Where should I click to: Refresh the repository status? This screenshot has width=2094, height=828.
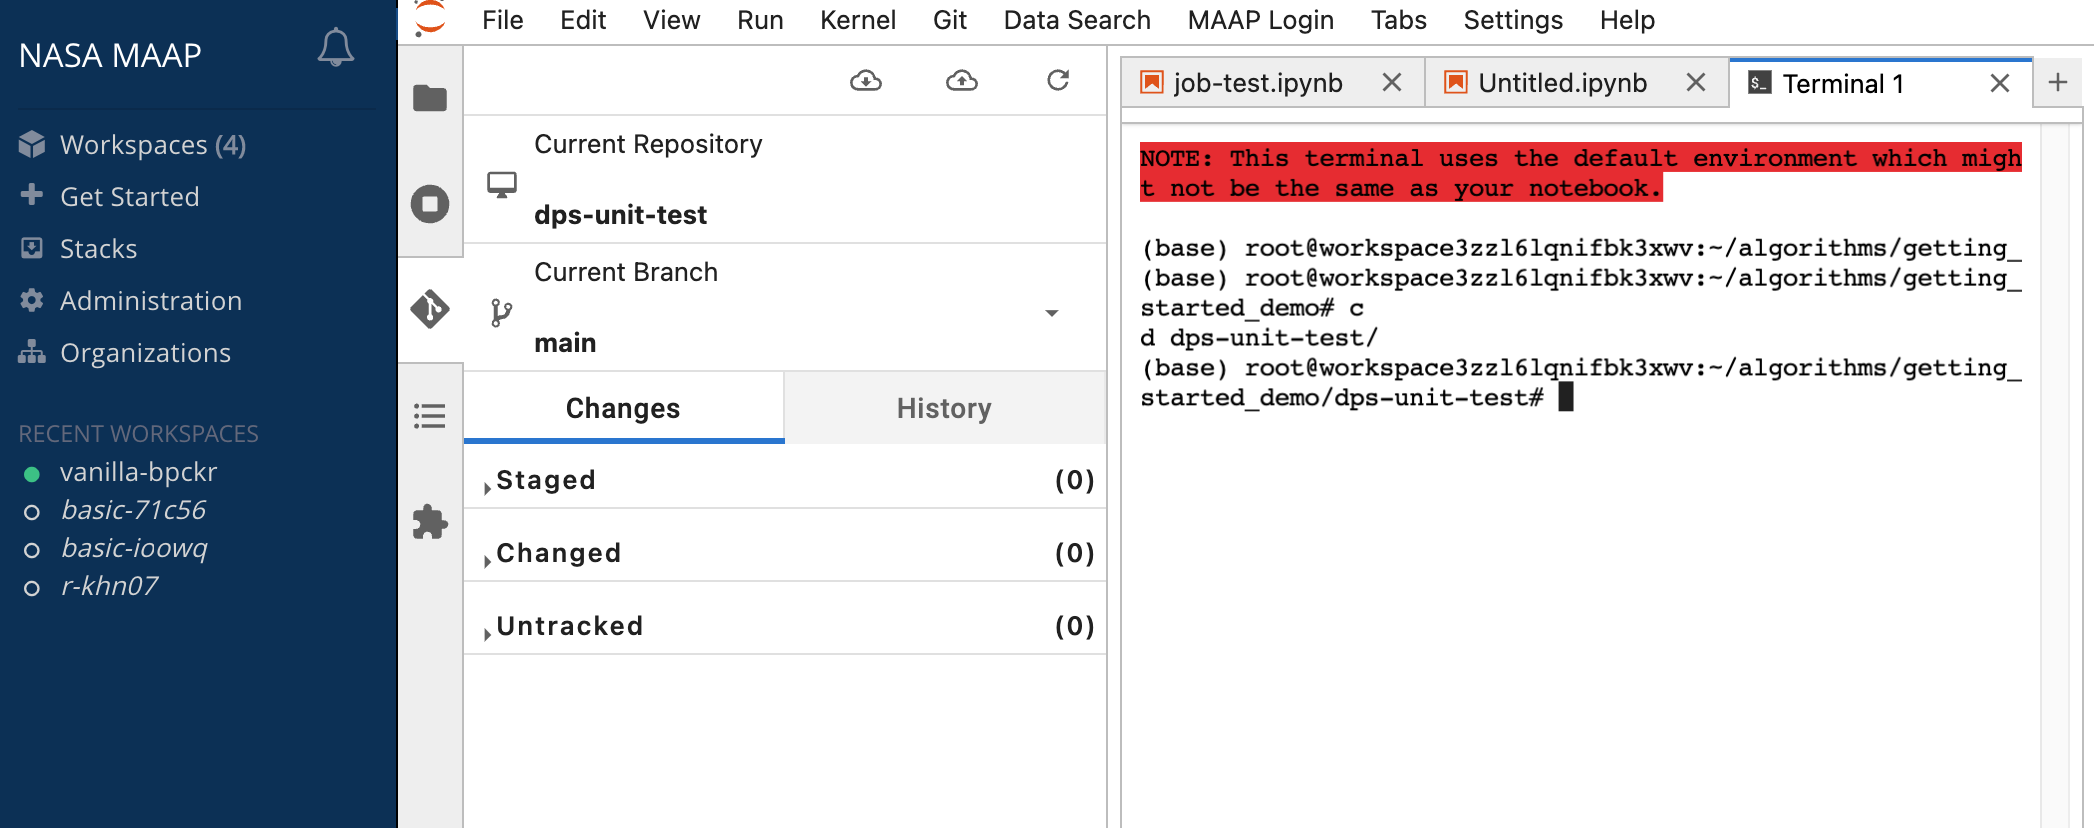point(1058,80)
